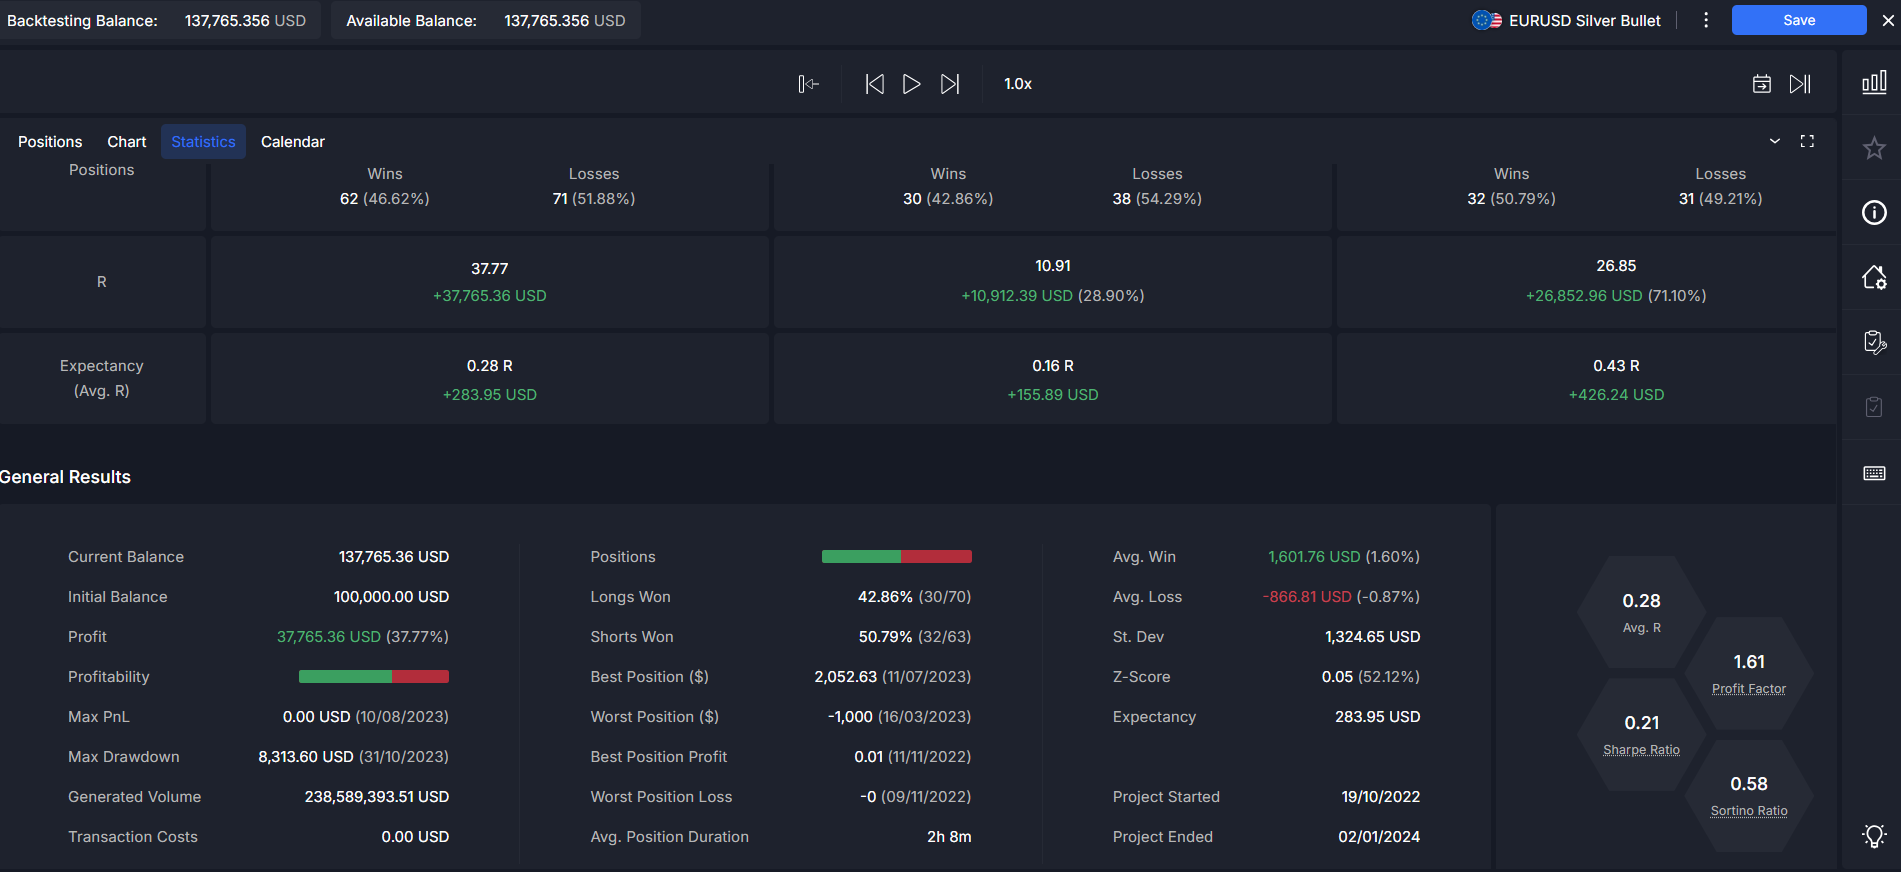Close the backtesting session with X
This screenshot has width=1901, height=872.
1888,20
